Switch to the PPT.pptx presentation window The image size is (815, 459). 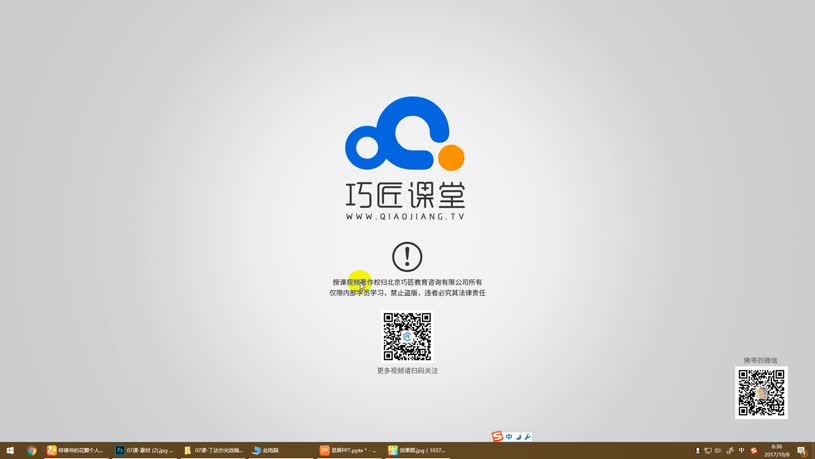[349, 451]
